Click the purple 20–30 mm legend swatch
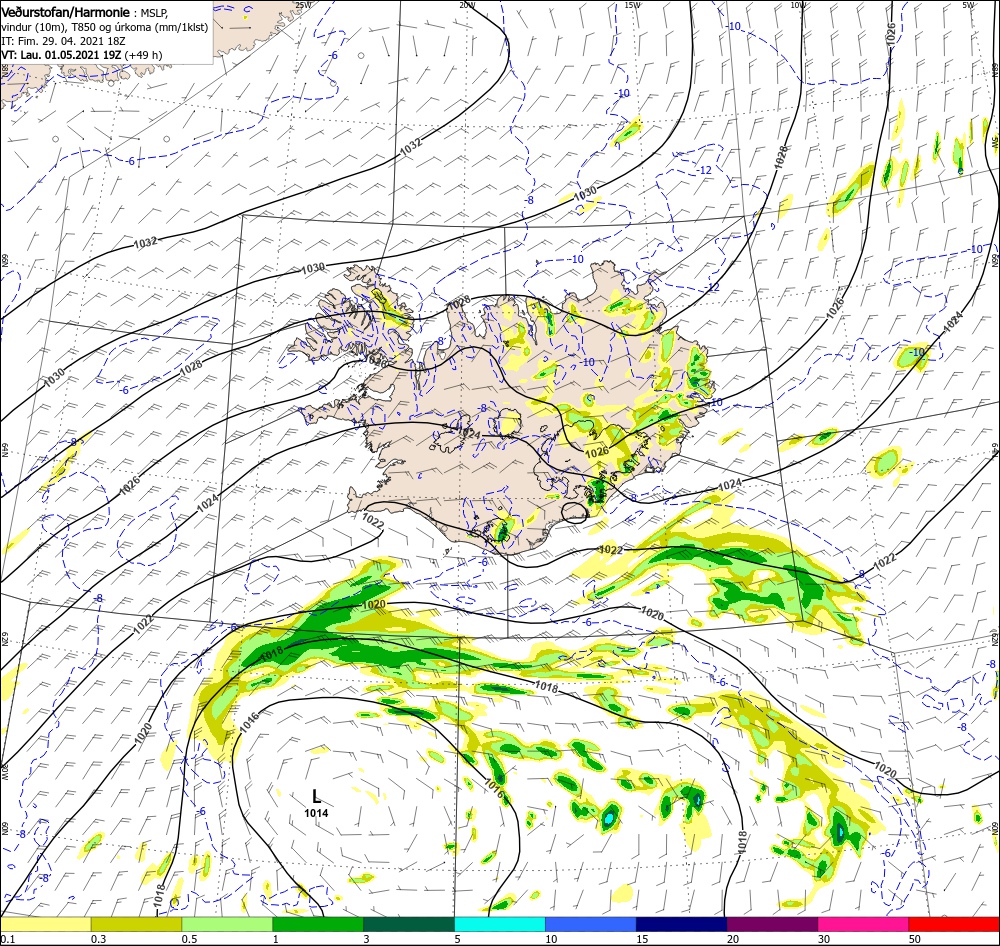 pyautogui.click(x=772, y=924)
